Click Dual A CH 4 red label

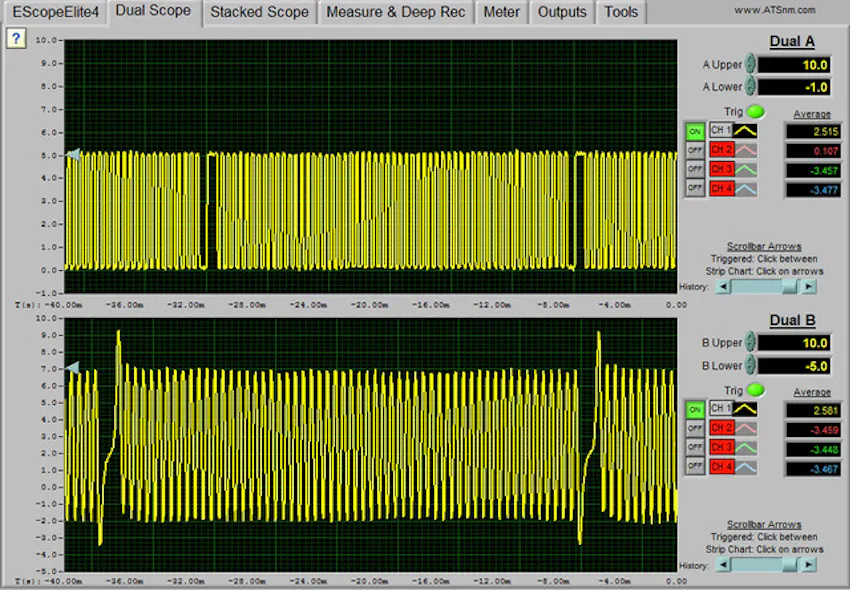click(722, 189)
